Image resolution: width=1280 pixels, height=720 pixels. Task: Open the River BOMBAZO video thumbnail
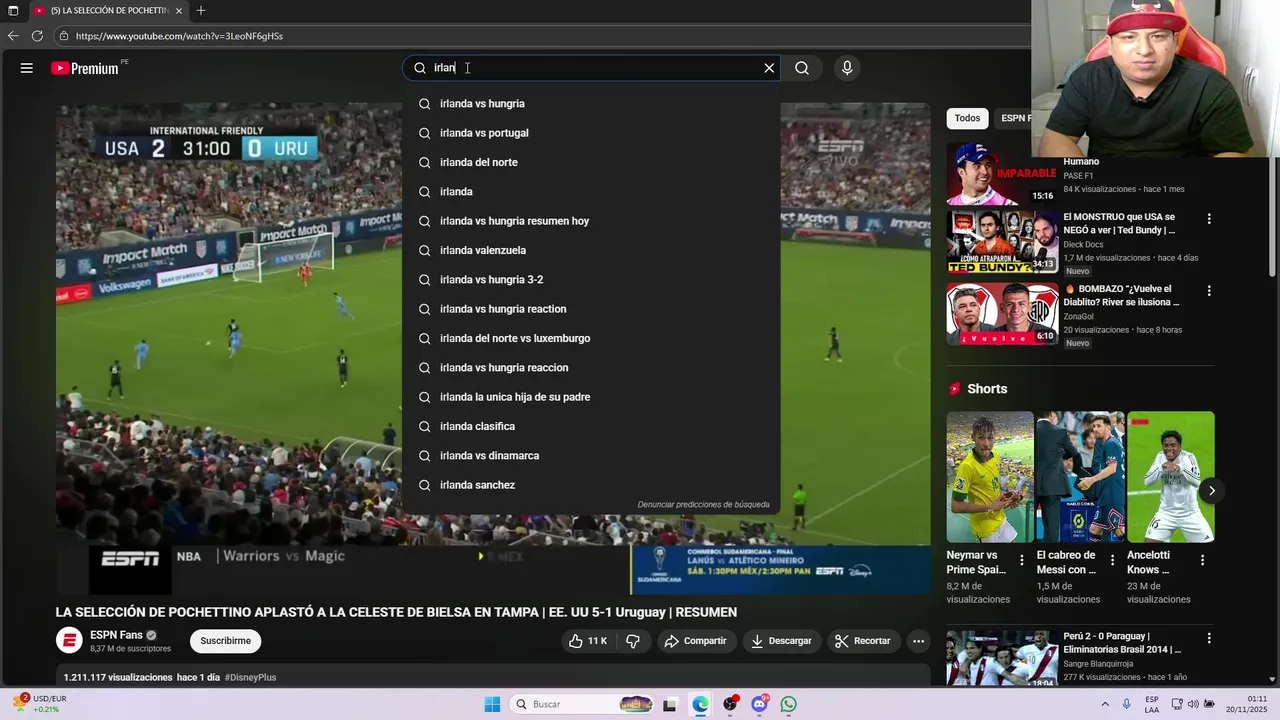pos(1002,313)
